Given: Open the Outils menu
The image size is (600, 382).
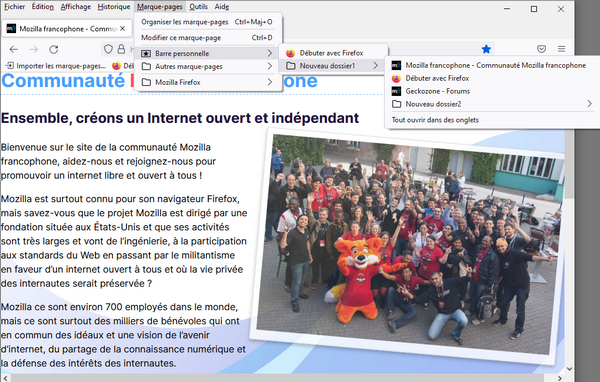Looking at the screenshot, I should point(198,7).
